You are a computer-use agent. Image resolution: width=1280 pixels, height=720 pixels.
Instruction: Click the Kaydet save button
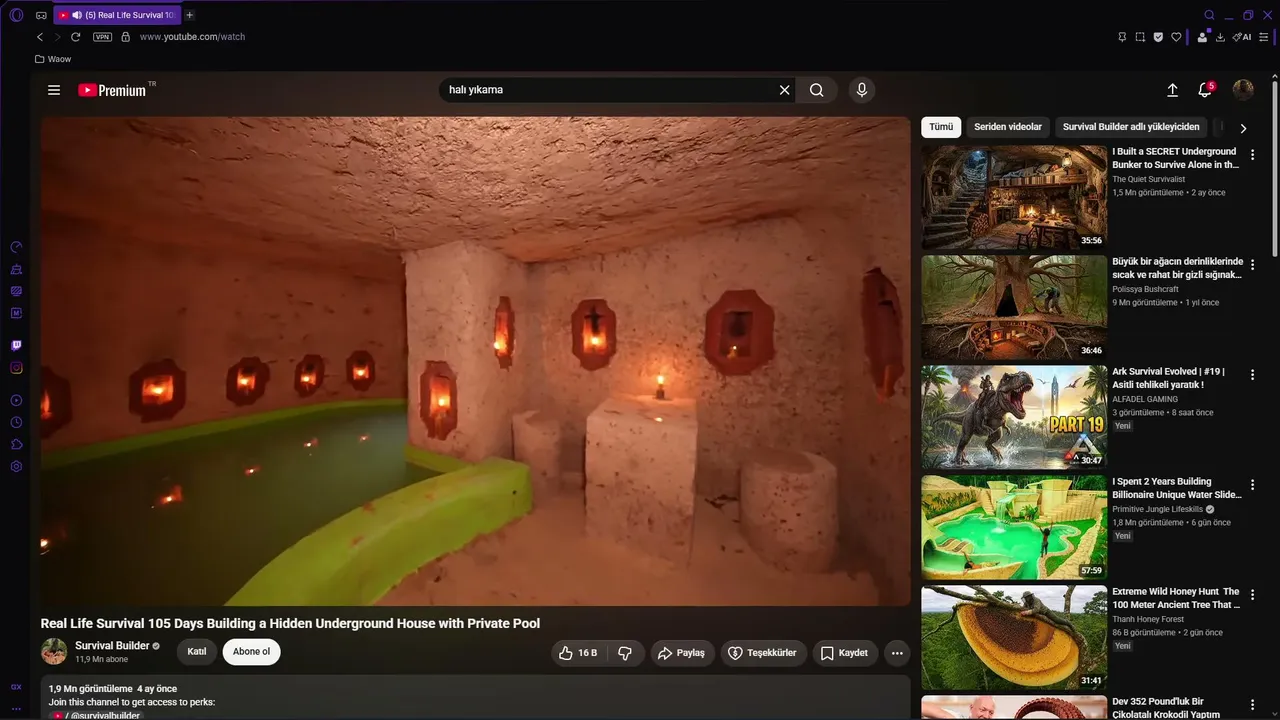pyautogui.click(x=845, y=653)
